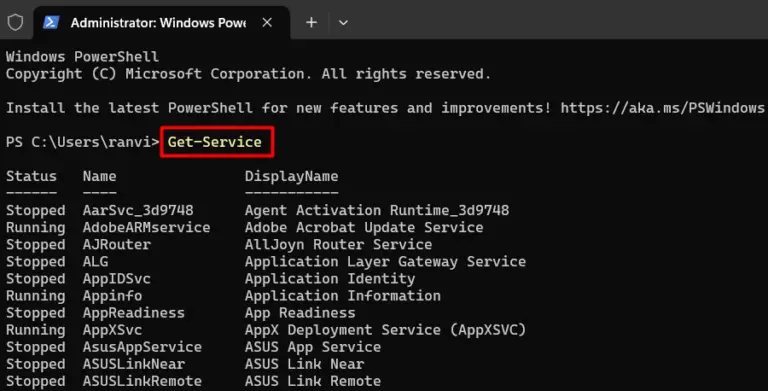768x391 pixels.
Task: Click service name AppXSvc
Action: pos(112,330)
